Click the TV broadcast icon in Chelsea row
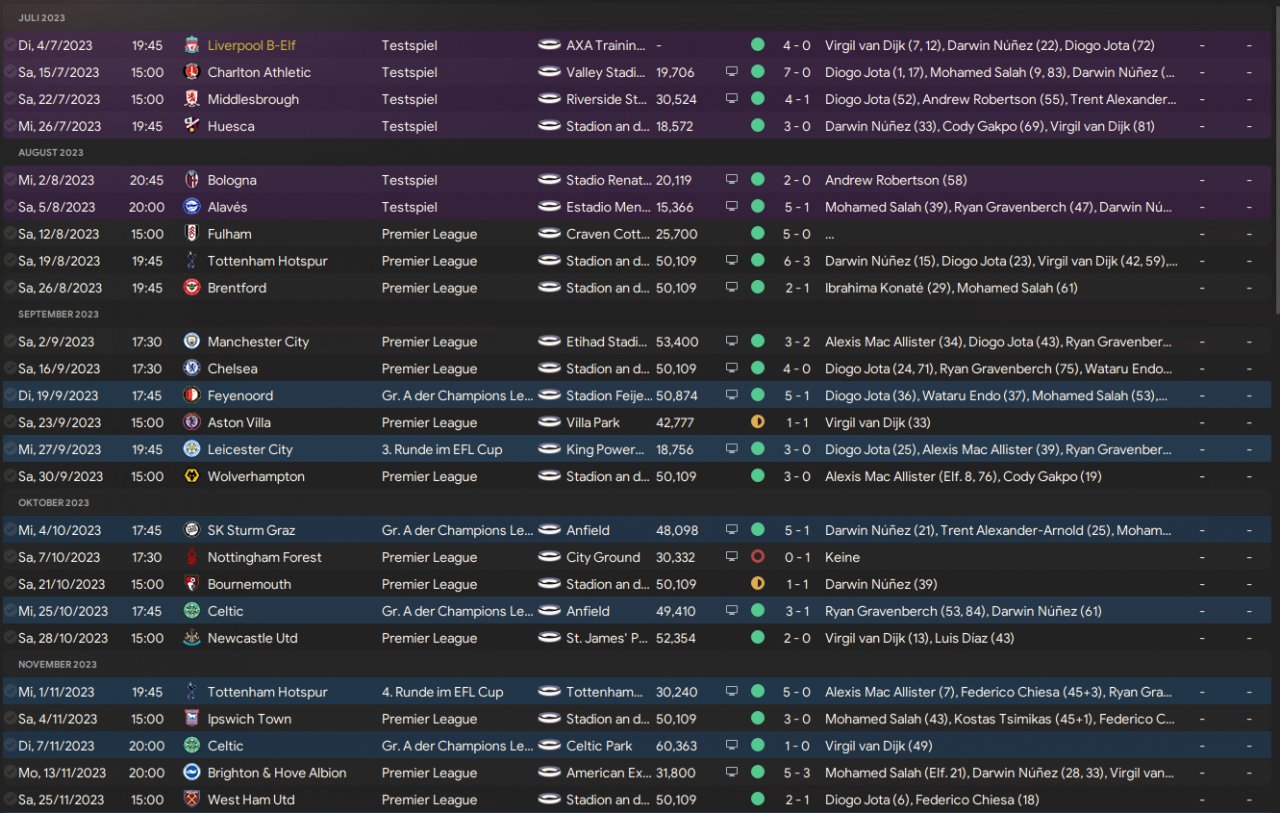 pyautogui.click(x=732, y=369)
